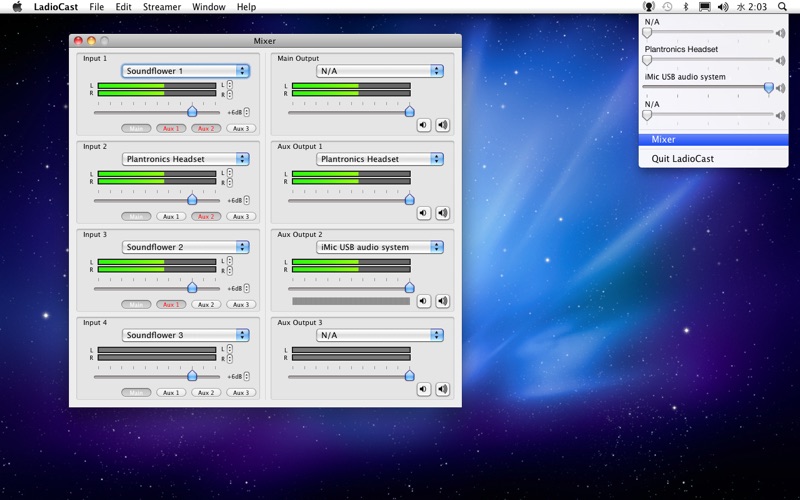Open Aux Output 1 Plantronics Headset dropdown
Viewport: 800px width, 500px height.
point(380,159)
